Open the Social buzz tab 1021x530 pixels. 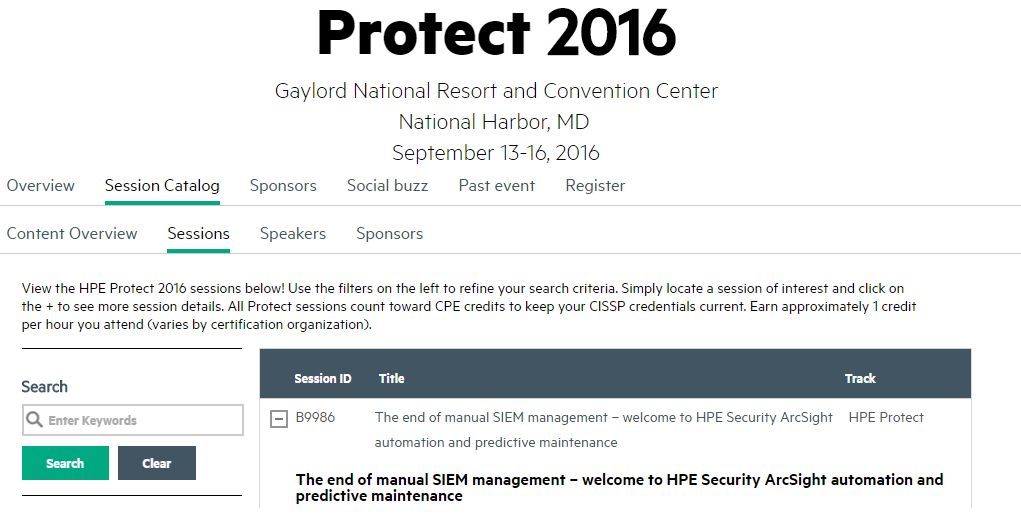[x=387, y=186]
